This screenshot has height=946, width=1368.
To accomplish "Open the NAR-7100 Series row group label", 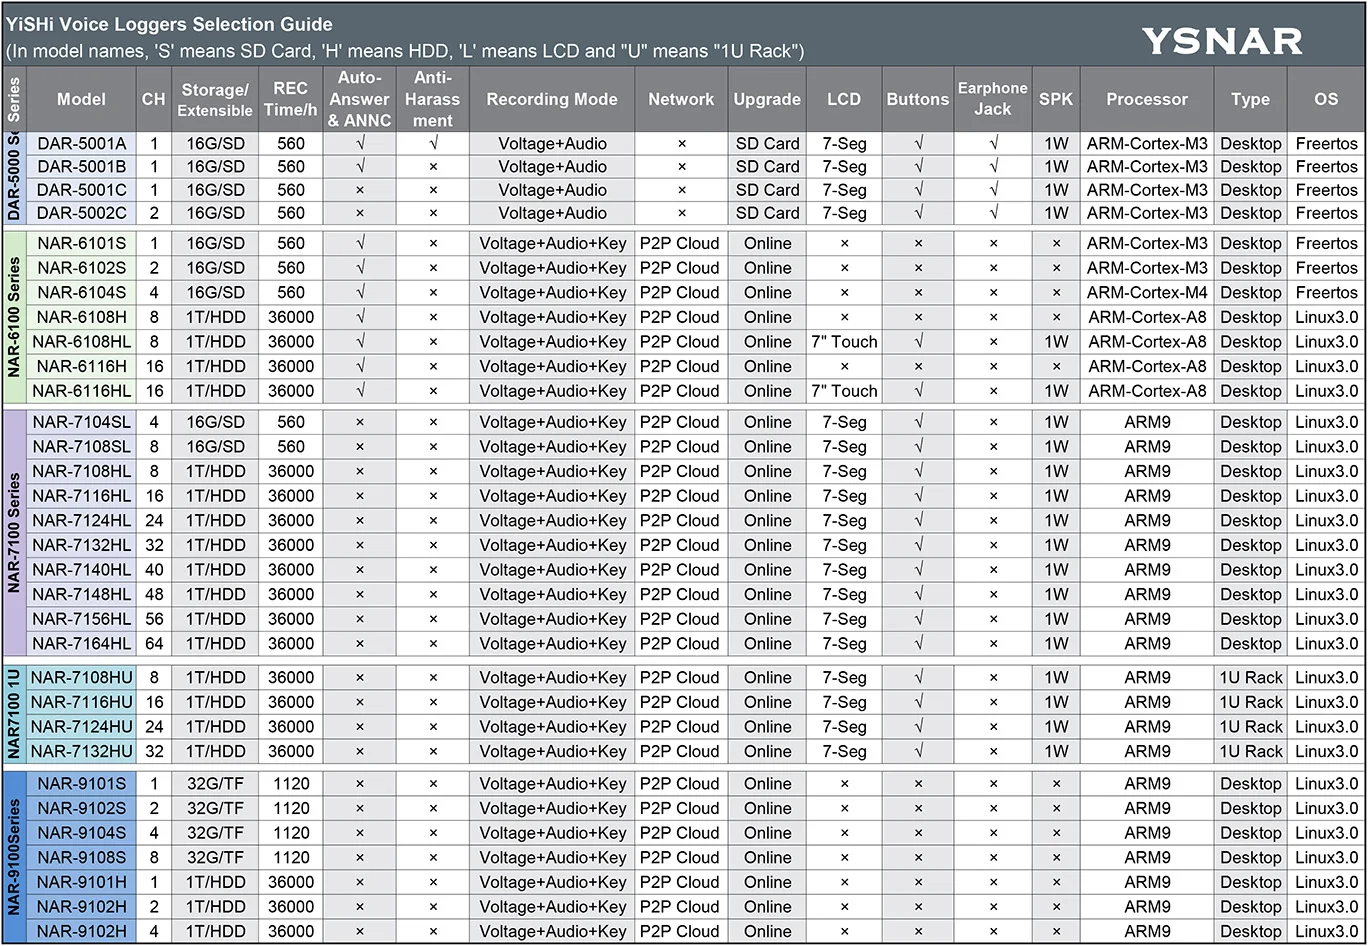I will pyautogui.click(x=14, y=533).
